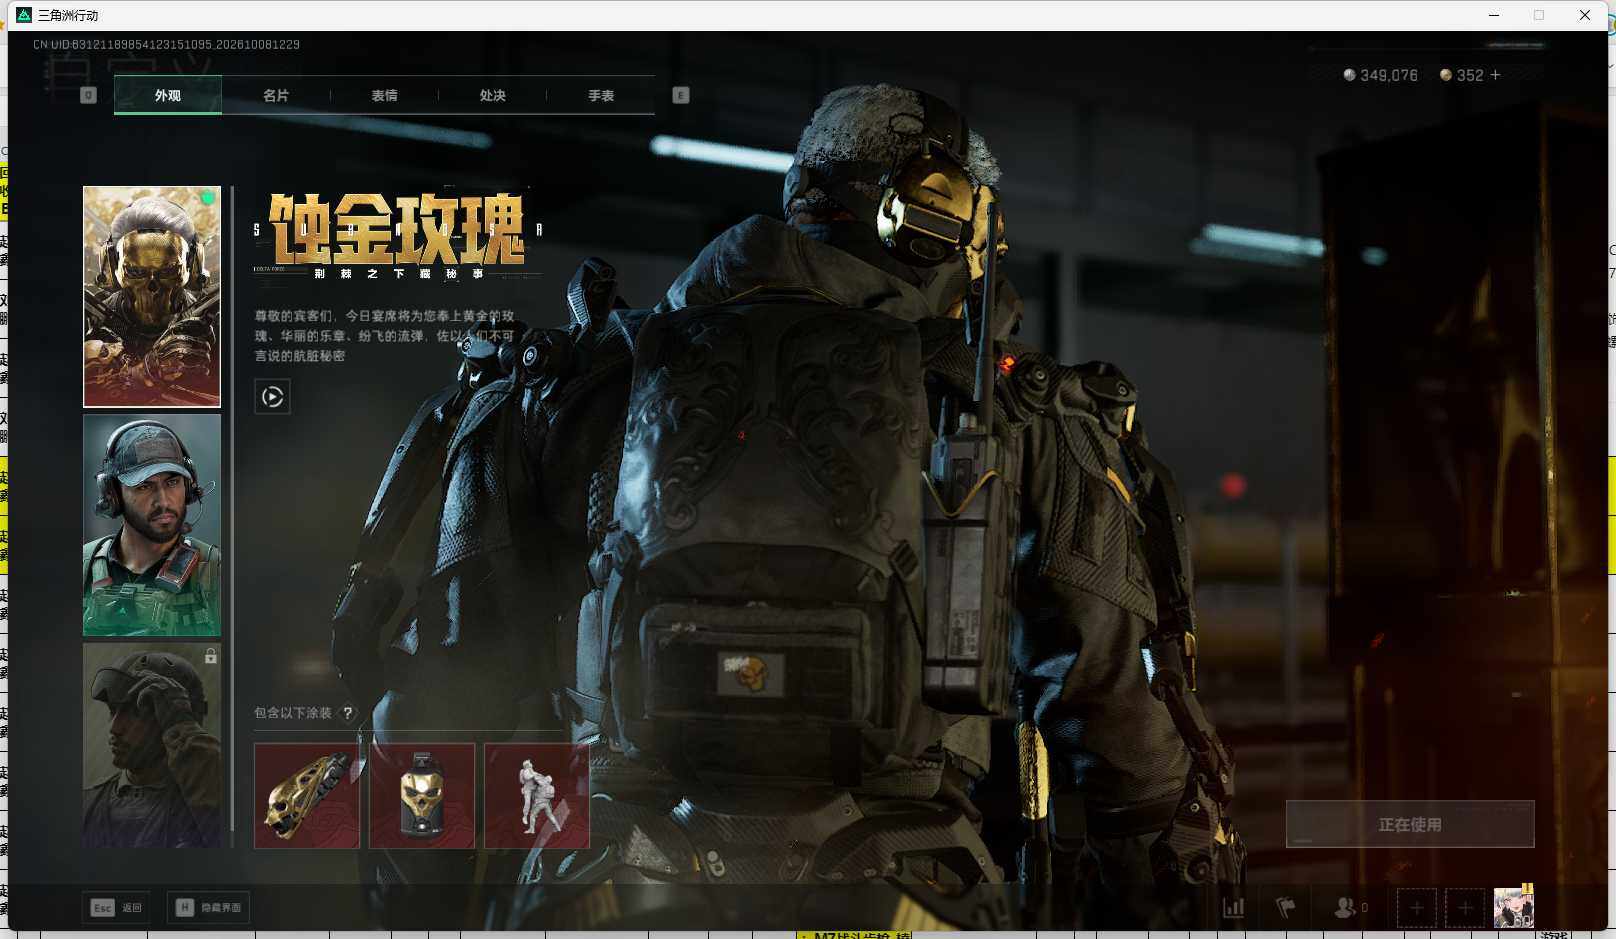1616x939 pixels.
Task: Open the 手表 tab
Action: [601, 95]
